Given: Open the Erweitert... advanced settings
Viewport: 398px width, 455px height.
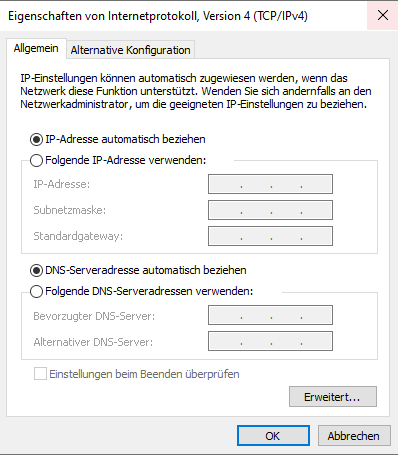Looking at the screenshot, I should click(x=333, y=397).
